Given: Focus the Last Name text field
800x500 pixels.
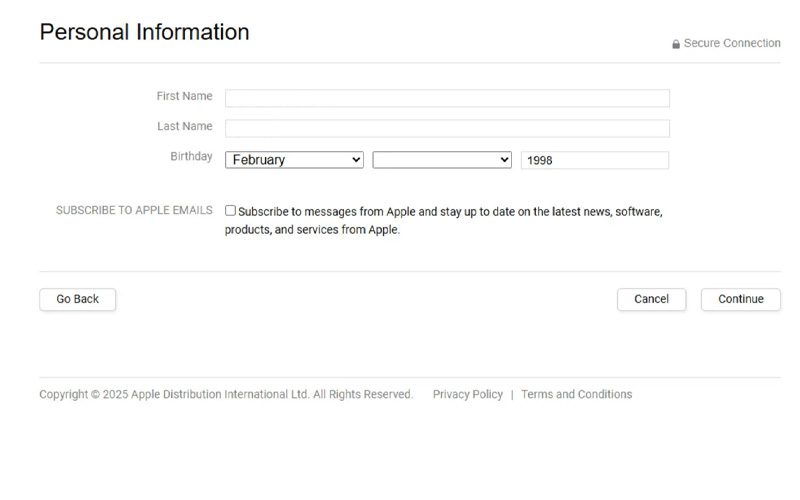Looking at the screenshot, I should (447, 129).
